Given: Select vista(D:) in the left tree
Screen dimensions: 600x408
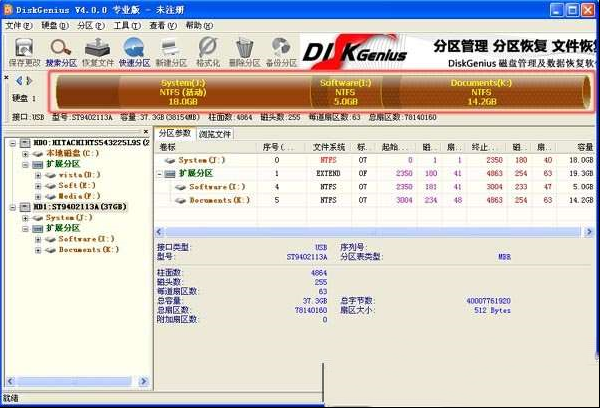Looking at the screenshot, I should coord(80,175).
